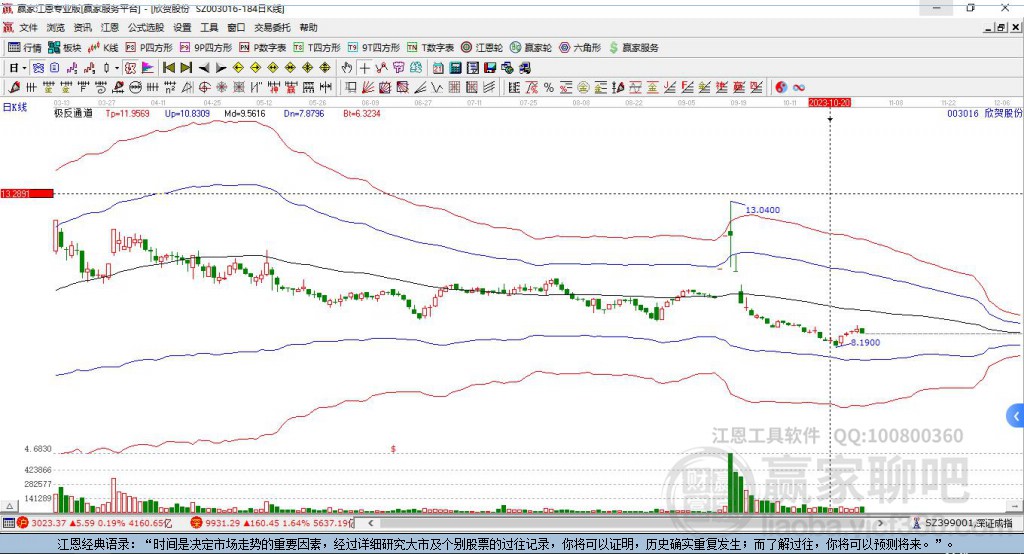Step chart left with black arrow
This screenshot has width=1024, height=554.
204,68
